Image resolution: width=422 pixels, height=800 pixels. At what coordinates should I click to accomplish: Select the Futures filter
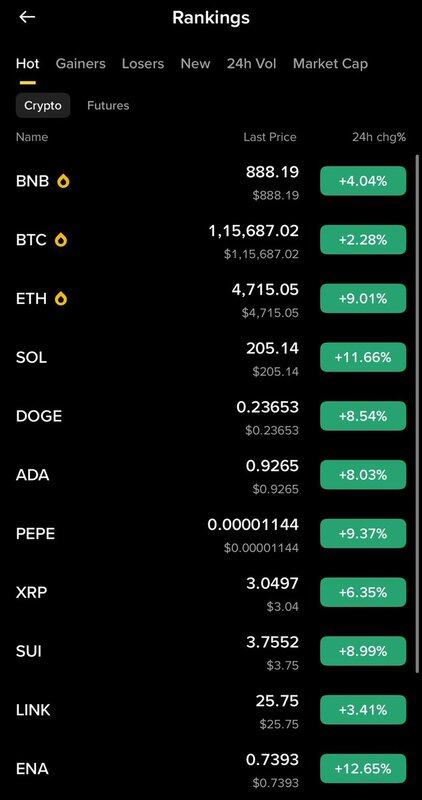108,106
